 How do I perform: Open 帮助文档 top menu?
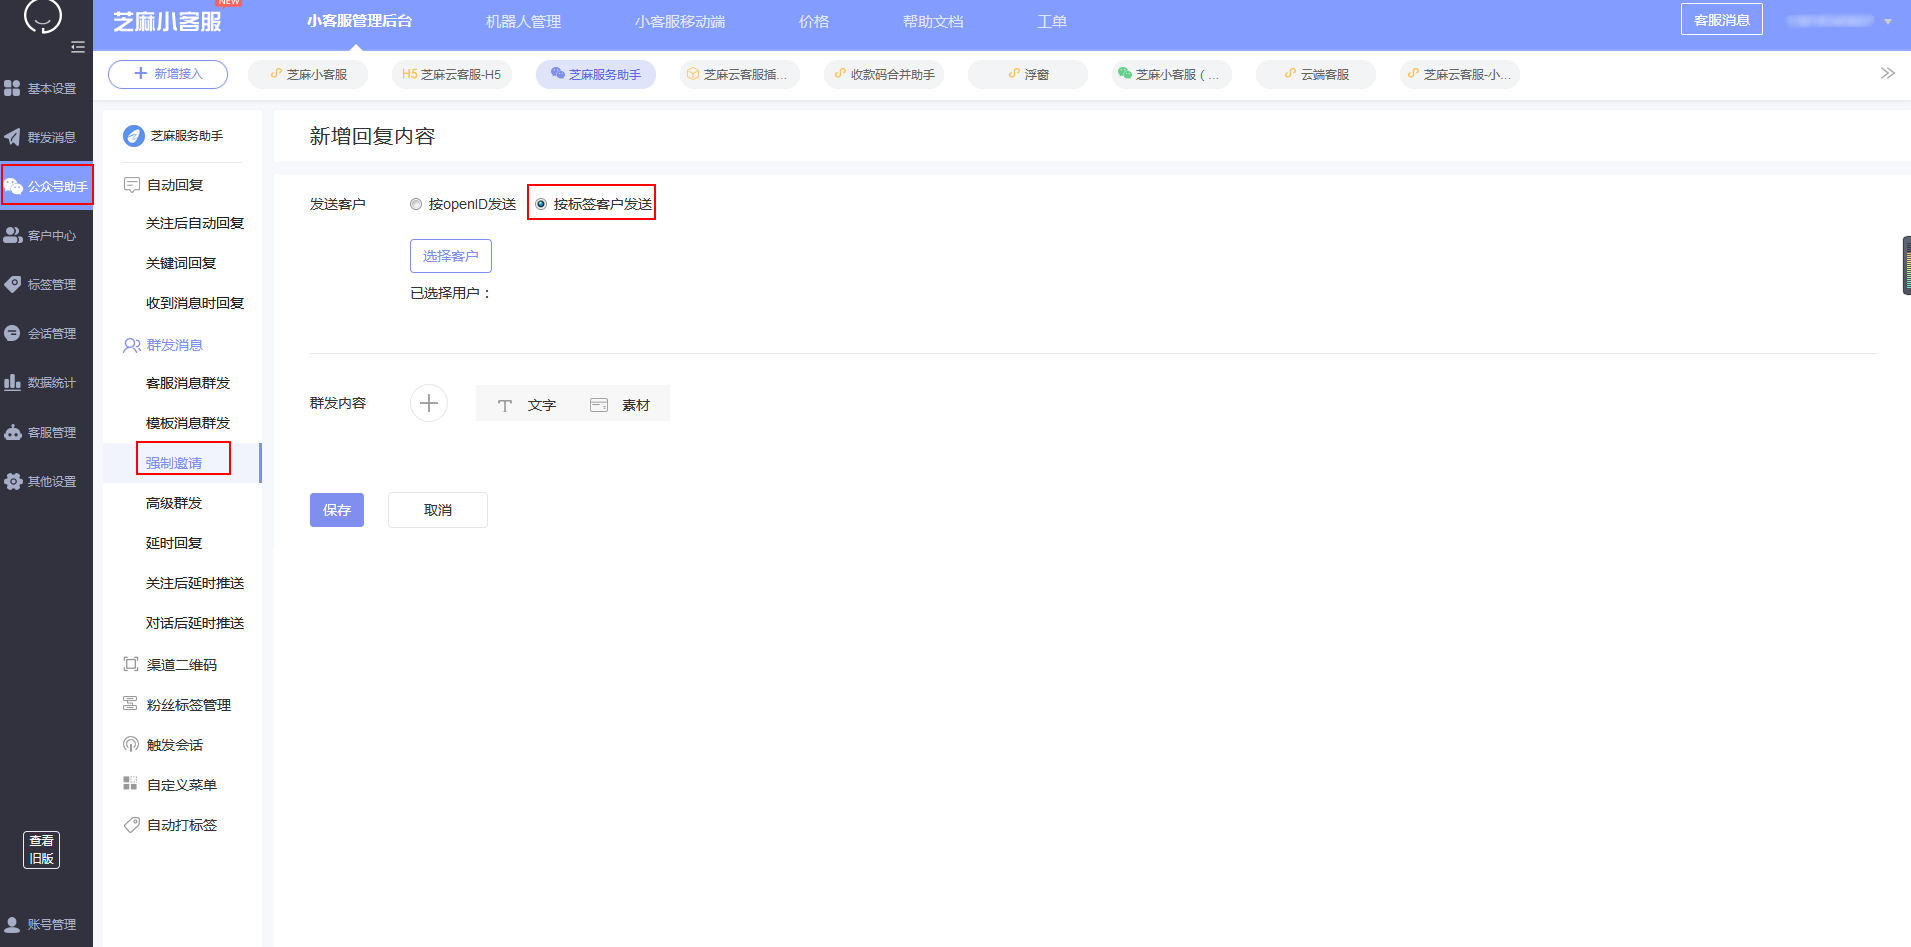pos(933,21)
